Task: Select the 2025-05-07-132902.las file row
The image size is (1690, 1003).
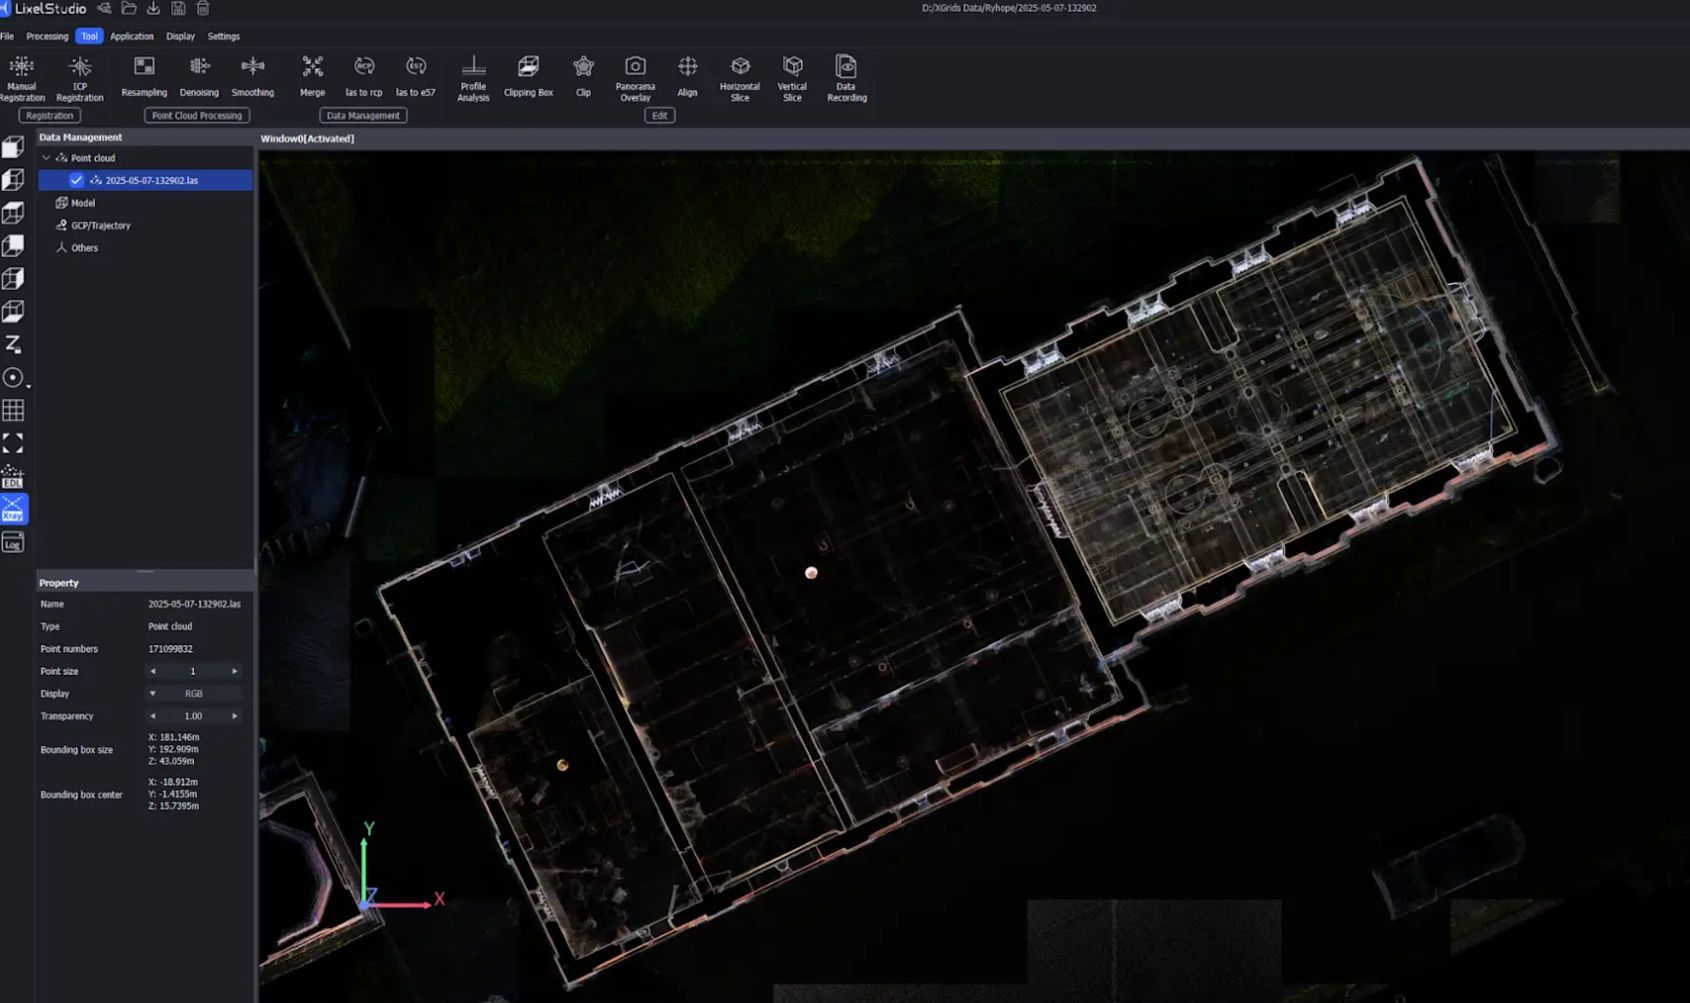Action: coord(146,180)
